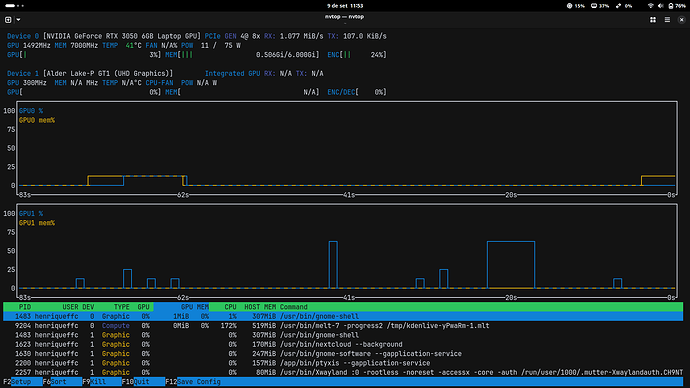
Task: Click the GPU0 mem% graph legend
Action: pos(37,121)
